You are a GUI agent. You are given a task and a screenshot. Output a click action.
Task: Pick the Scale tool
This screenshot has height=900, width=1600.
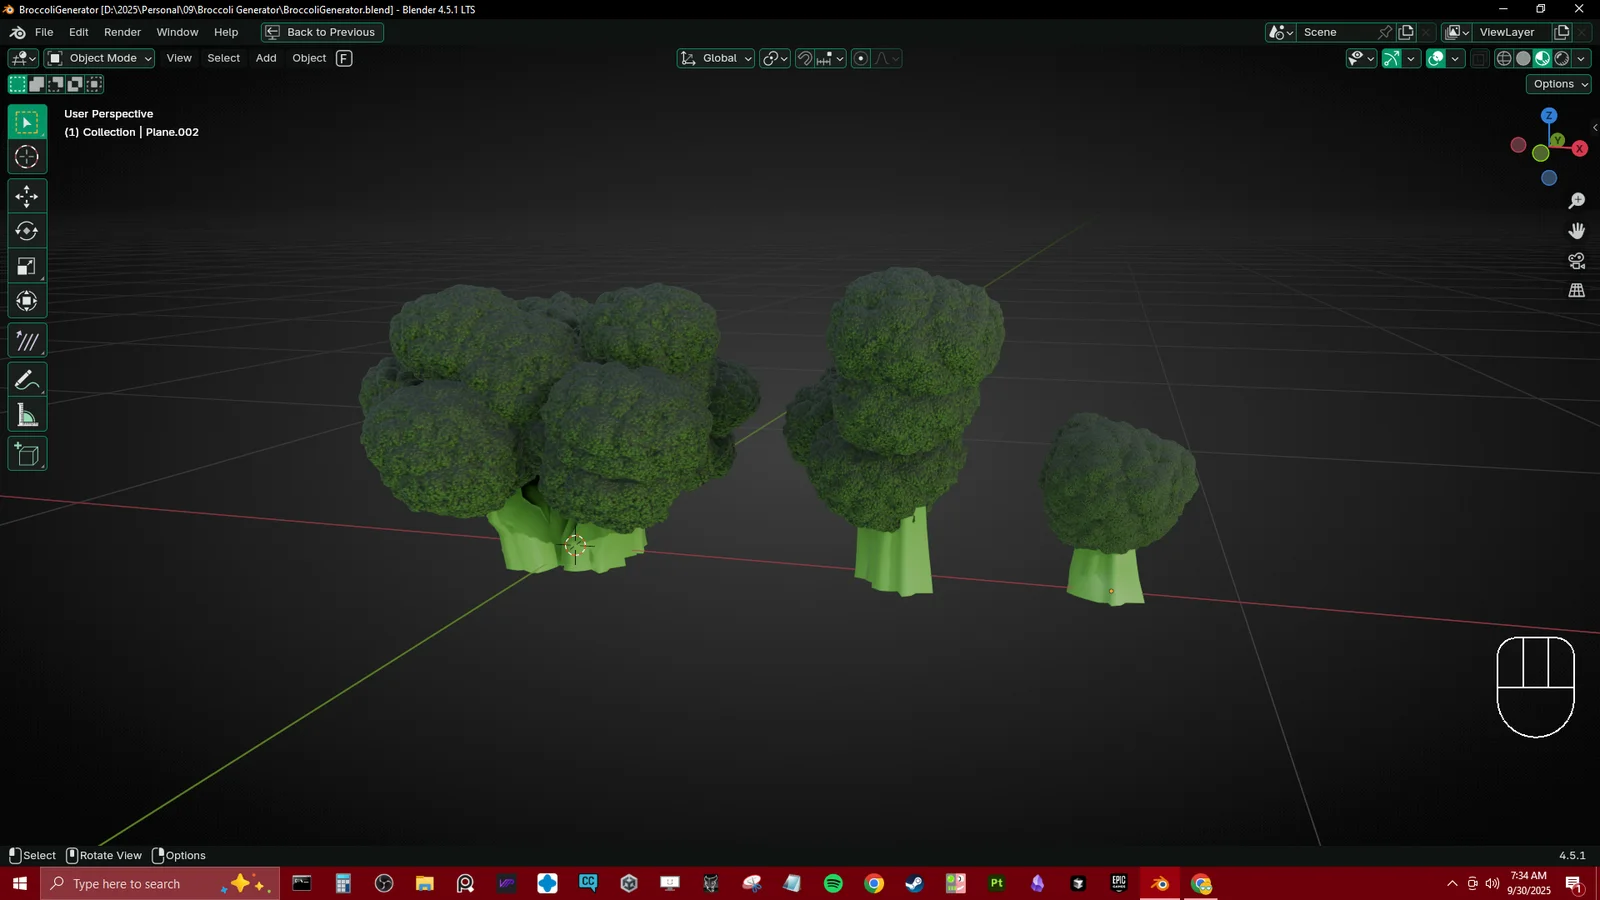click(x=27, y=266)
